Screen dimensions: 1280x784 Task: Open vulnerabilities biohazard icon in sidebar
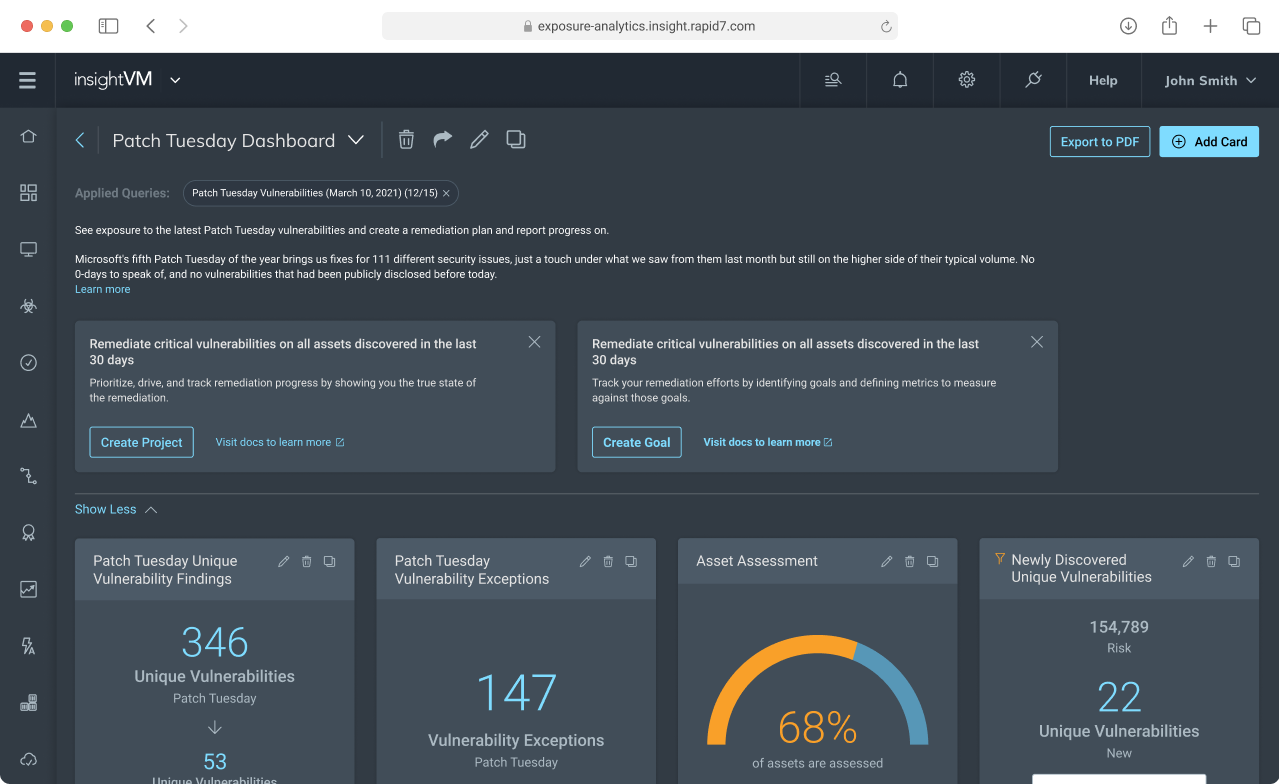click(x=28, y=306)
